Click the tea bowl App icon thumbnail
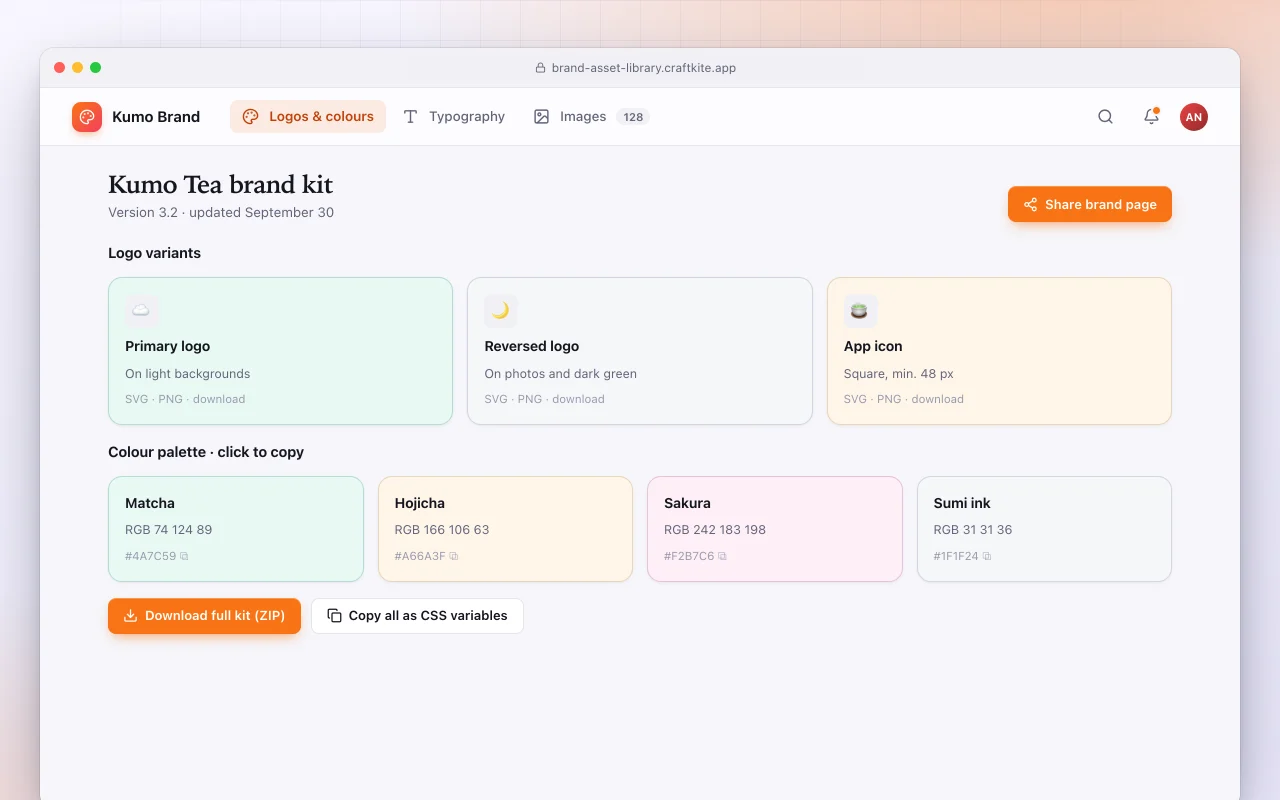The height and width of the screenshot is (800, 1280). pos(860,311)
